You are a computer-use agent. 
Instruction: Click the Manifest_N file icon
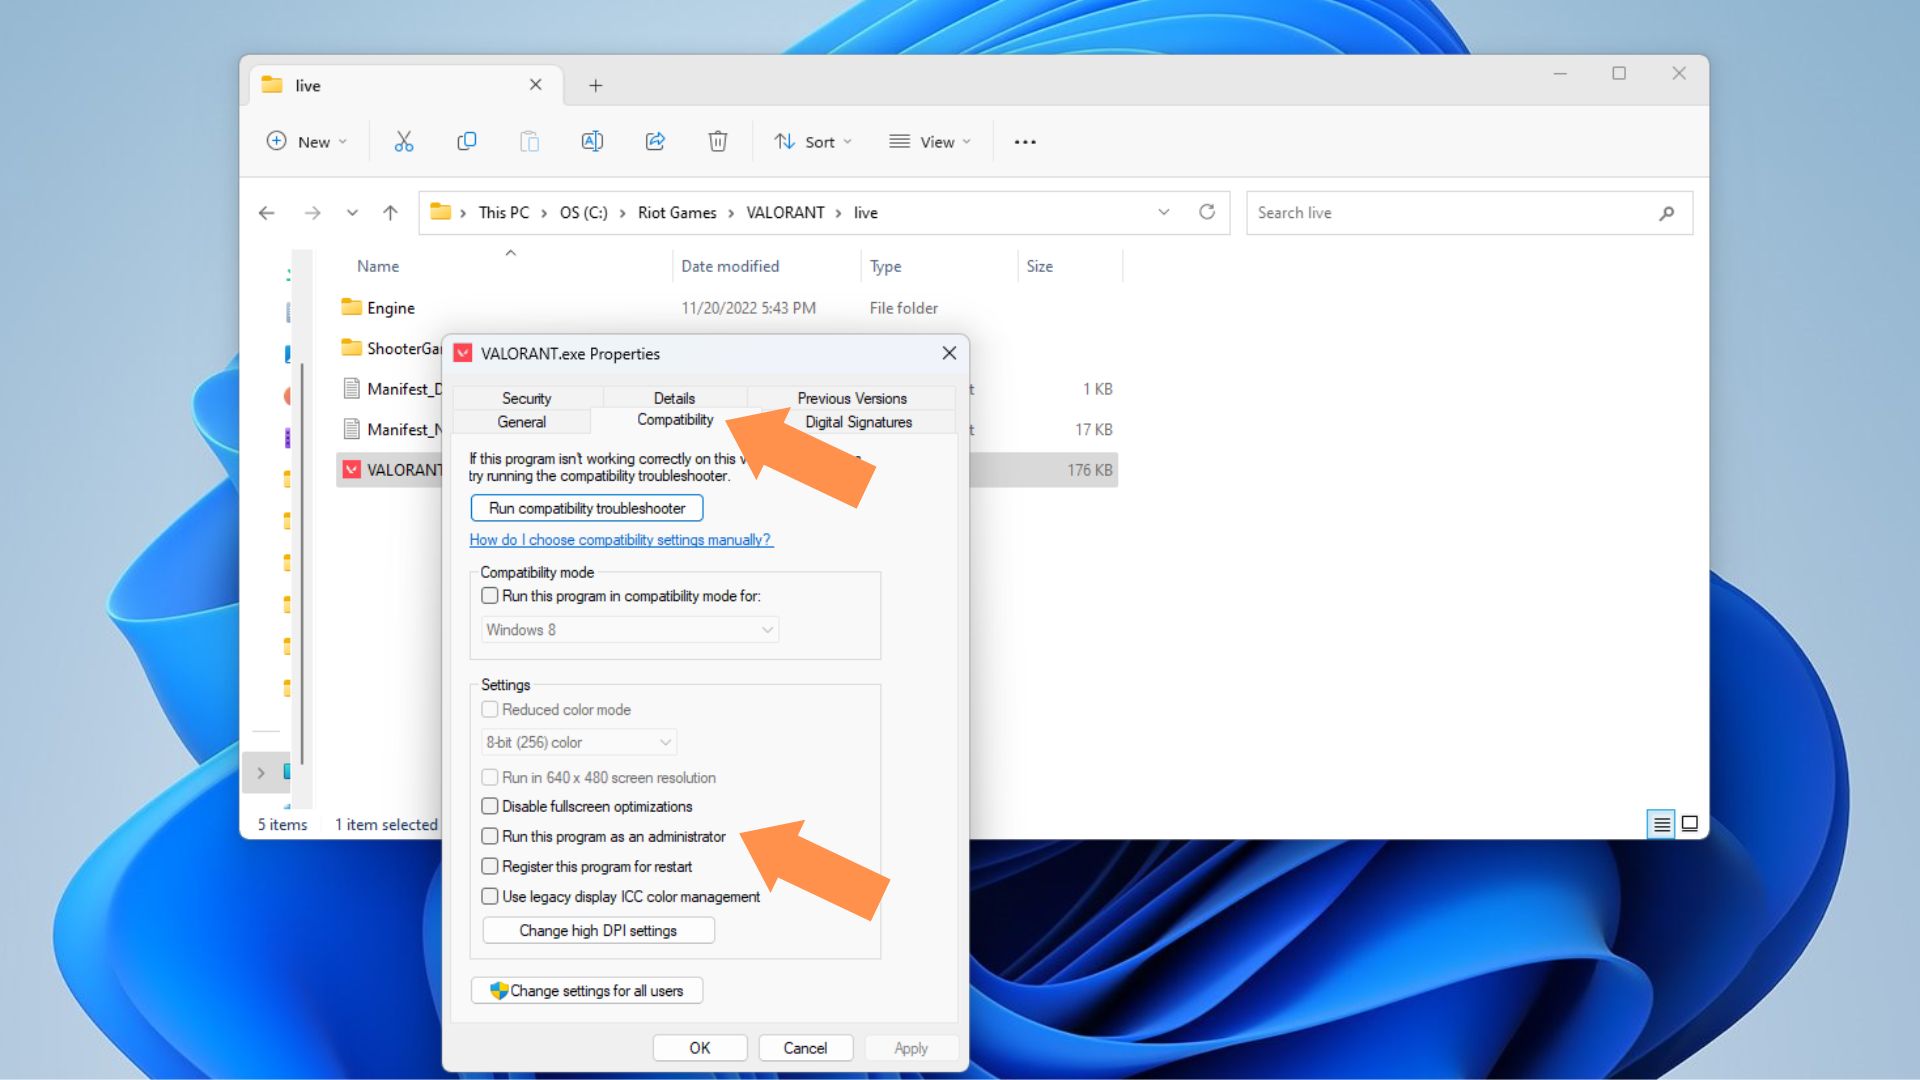351,429
